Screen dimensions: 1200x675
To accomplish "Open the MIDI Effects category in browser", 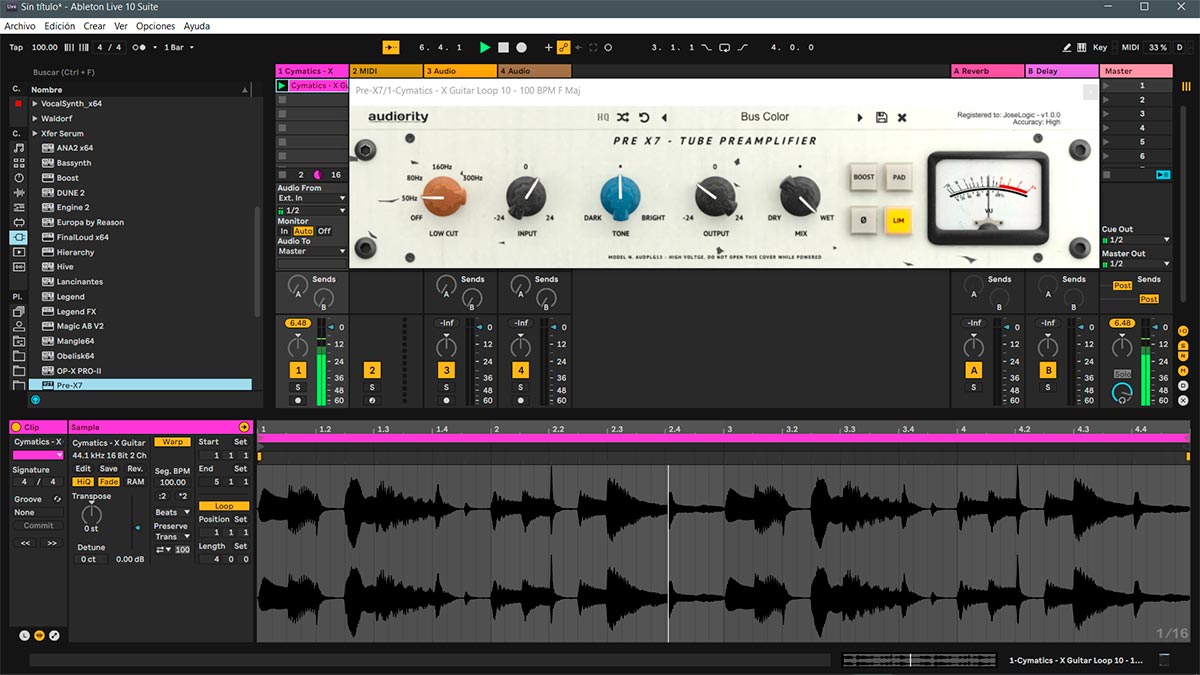I will click(x=19, y=208).
